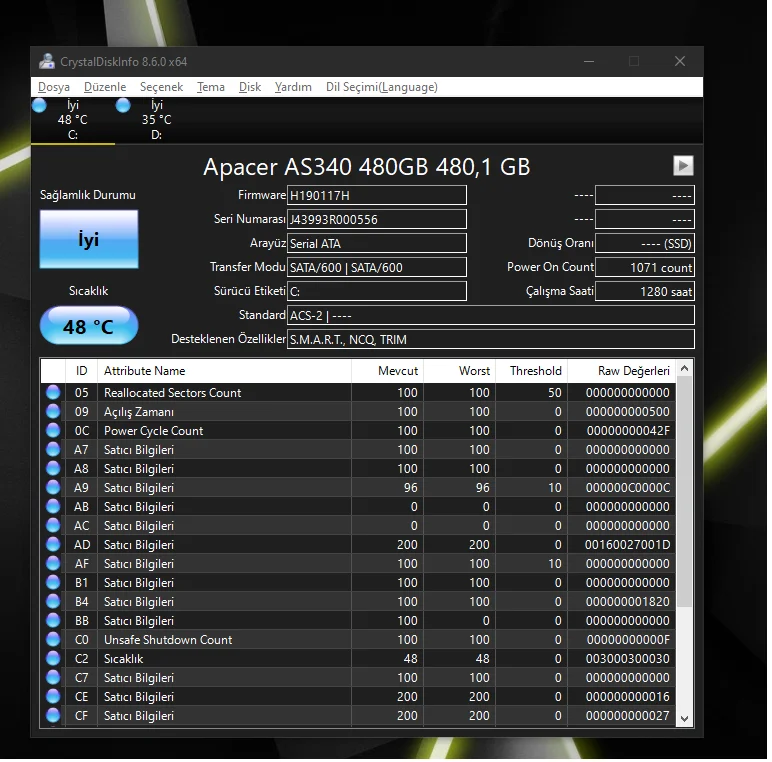Click the status orb of attribute AD

point(53,544)
